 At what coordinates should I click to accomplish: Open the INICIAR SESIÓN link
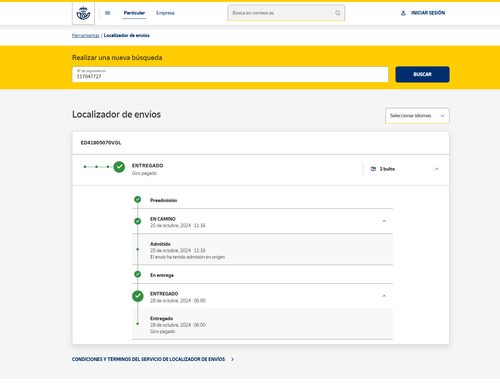click(x=428, y=13)
